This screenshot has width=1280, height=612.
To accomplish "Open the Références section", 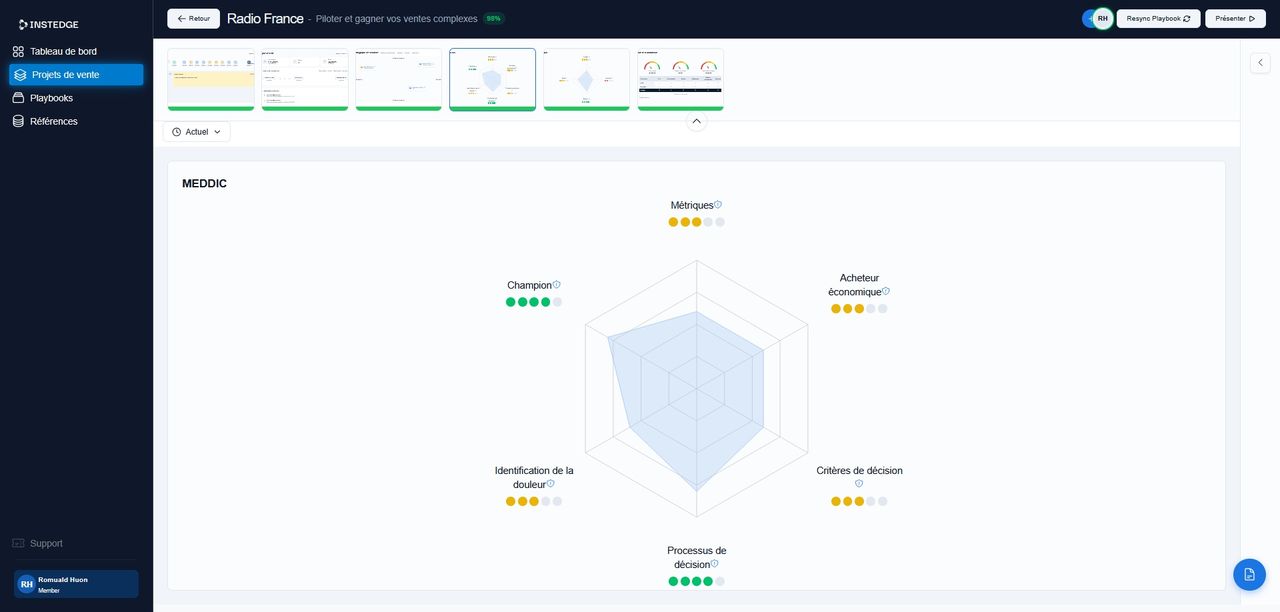I will [x=54, y=120].
